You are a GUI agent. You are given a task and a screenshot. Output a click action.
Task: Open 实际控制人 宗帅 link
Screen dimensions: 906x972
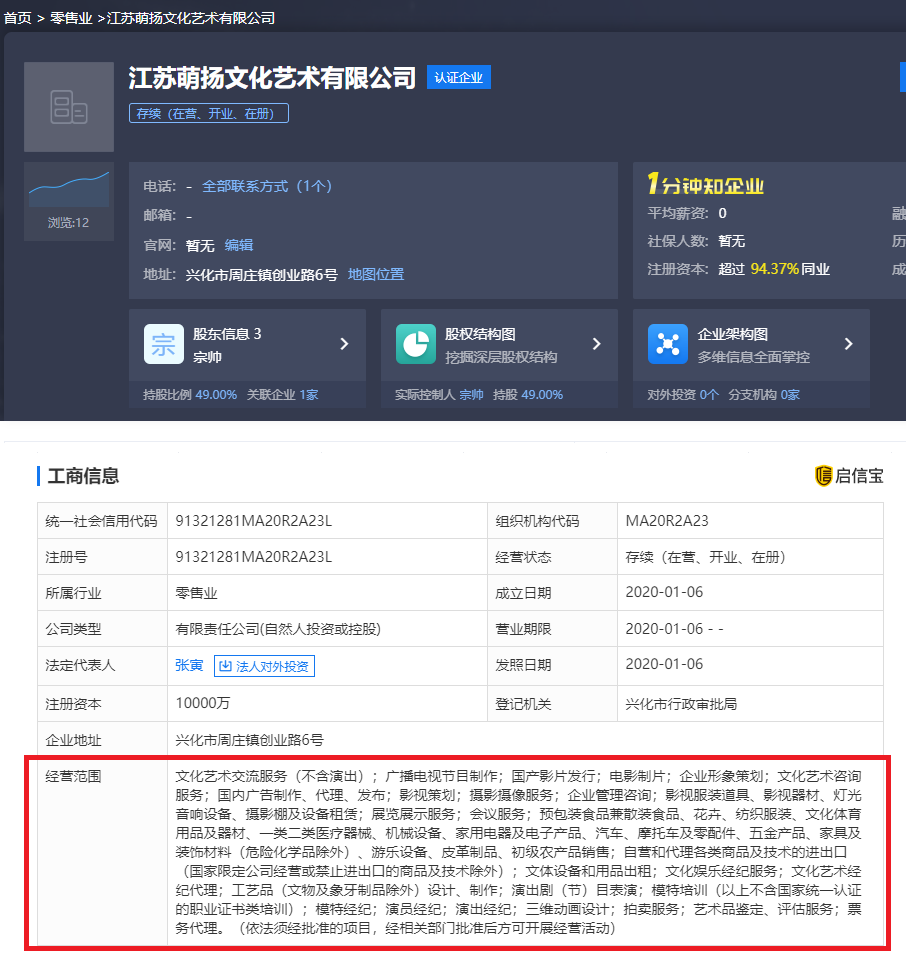[471, 395]
